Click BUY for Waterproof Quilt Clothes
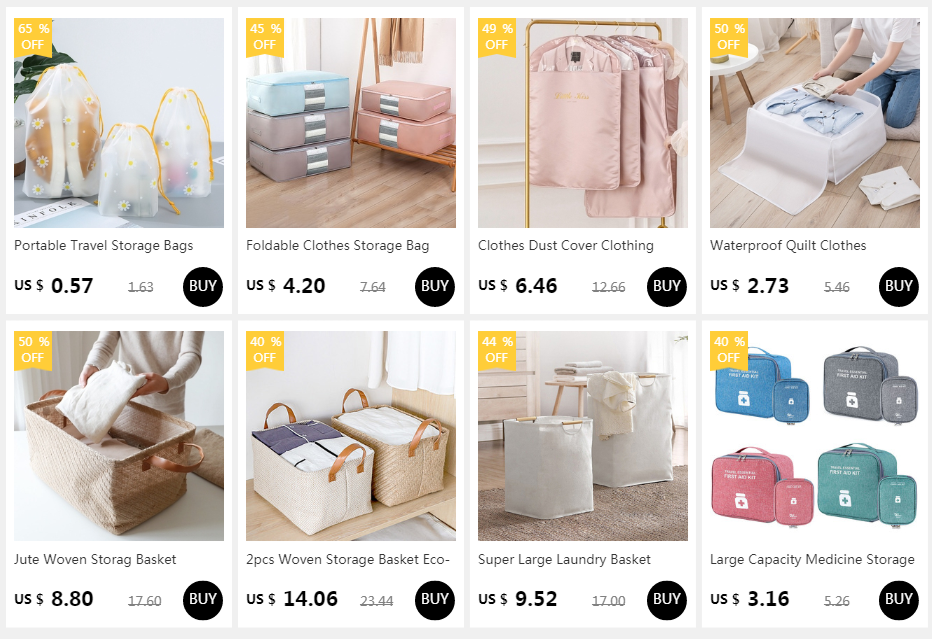Image resolution: width=932 pixels, height=639 pixels. click(898, 287)
